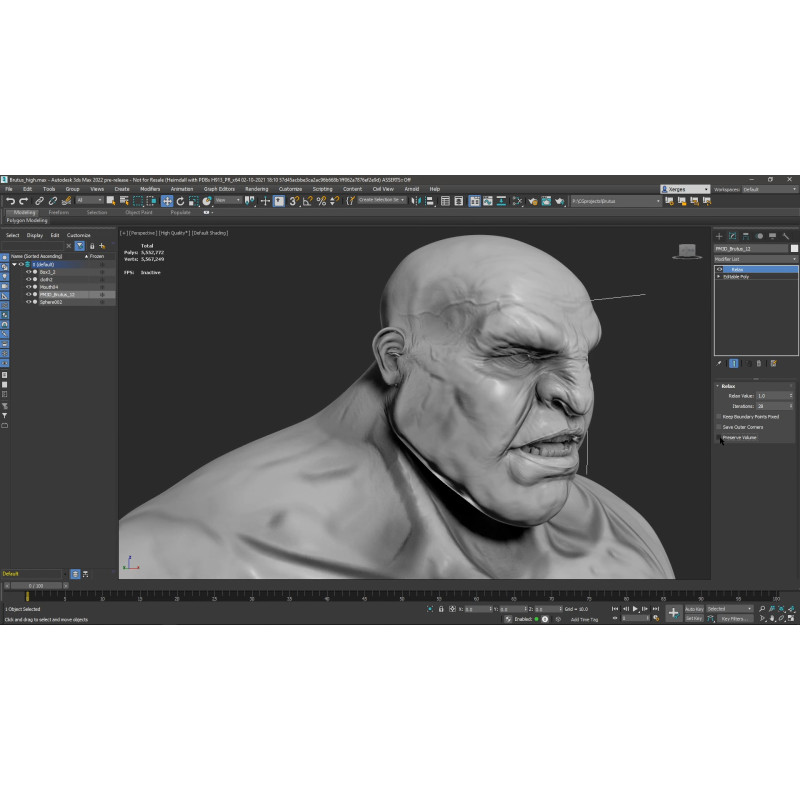Expand the Editable Poly modifier entry
Viewport: 800px width, 800px height.
(x=719, y=276)
